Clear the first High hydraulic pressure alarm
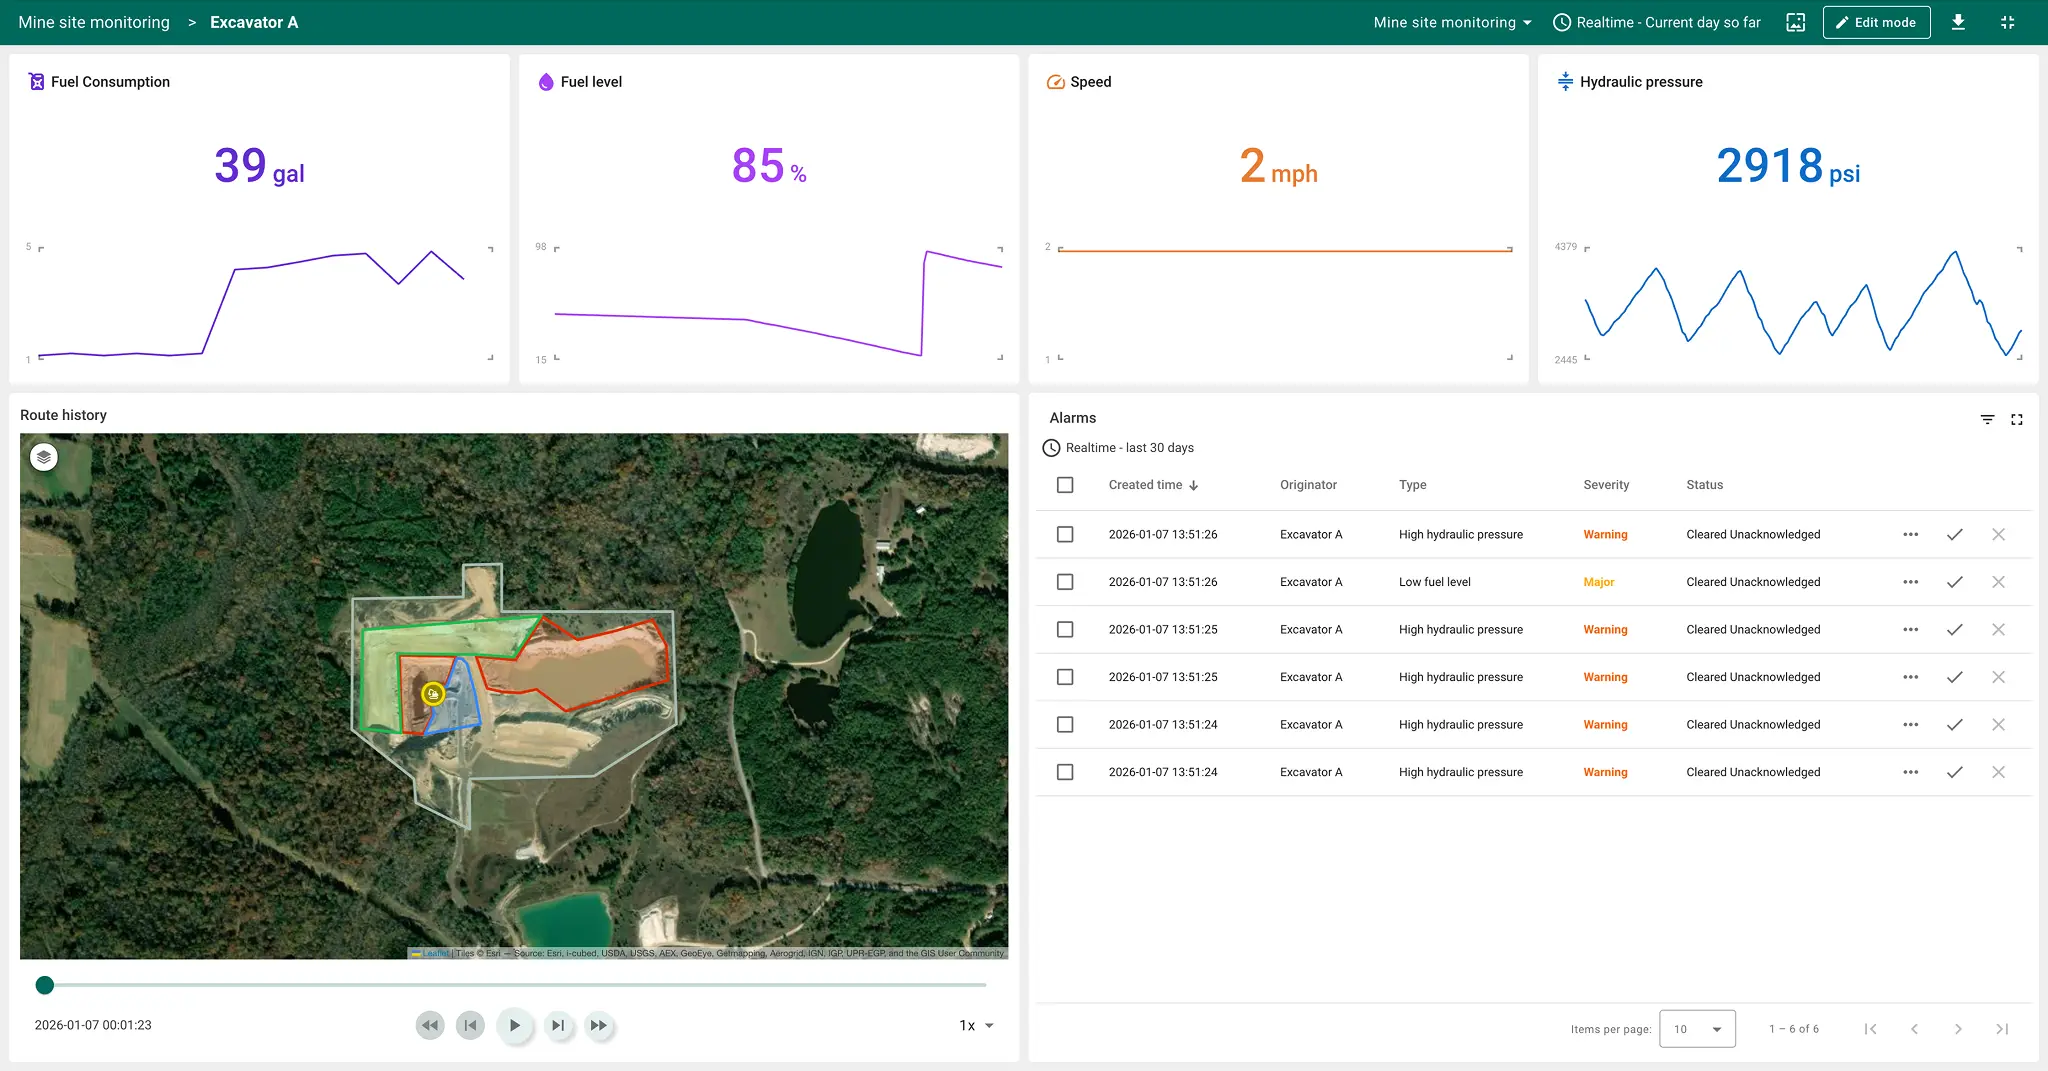Image resolution: width=2048 pixels, height=1071 pixels. point(1998,535)
